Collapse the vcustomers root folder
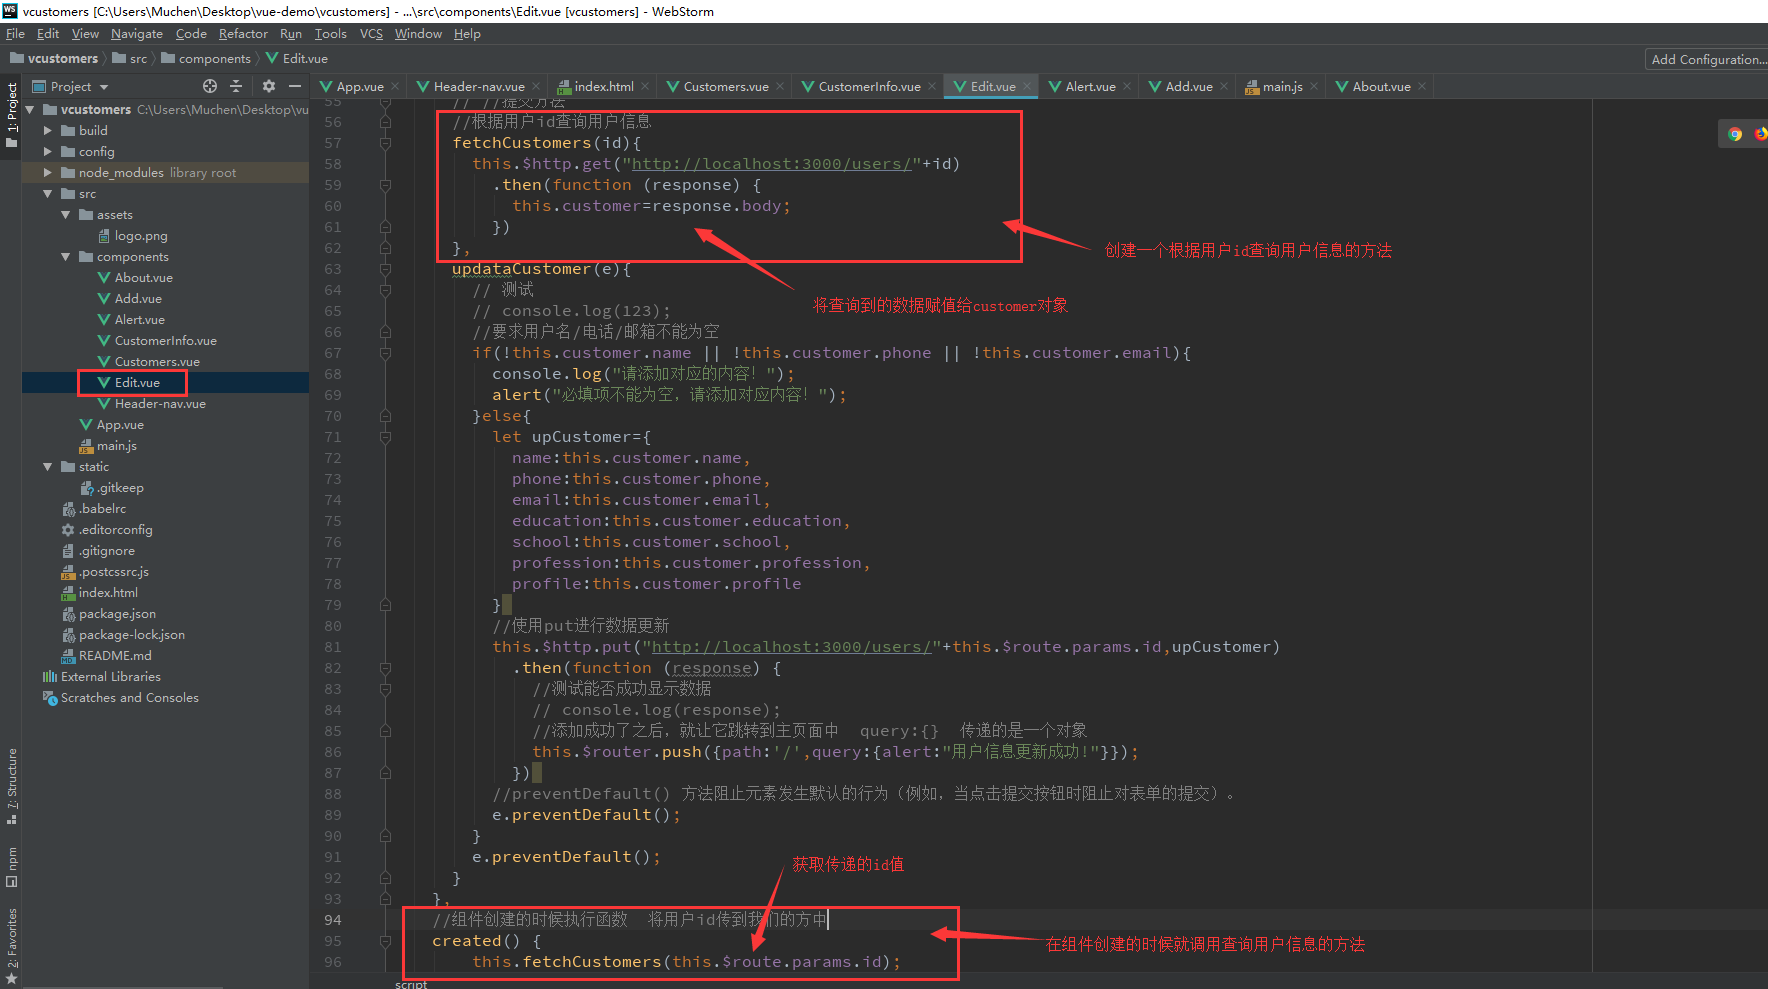The width and height of the screenshot is (1768, 989). pos(30,110)
